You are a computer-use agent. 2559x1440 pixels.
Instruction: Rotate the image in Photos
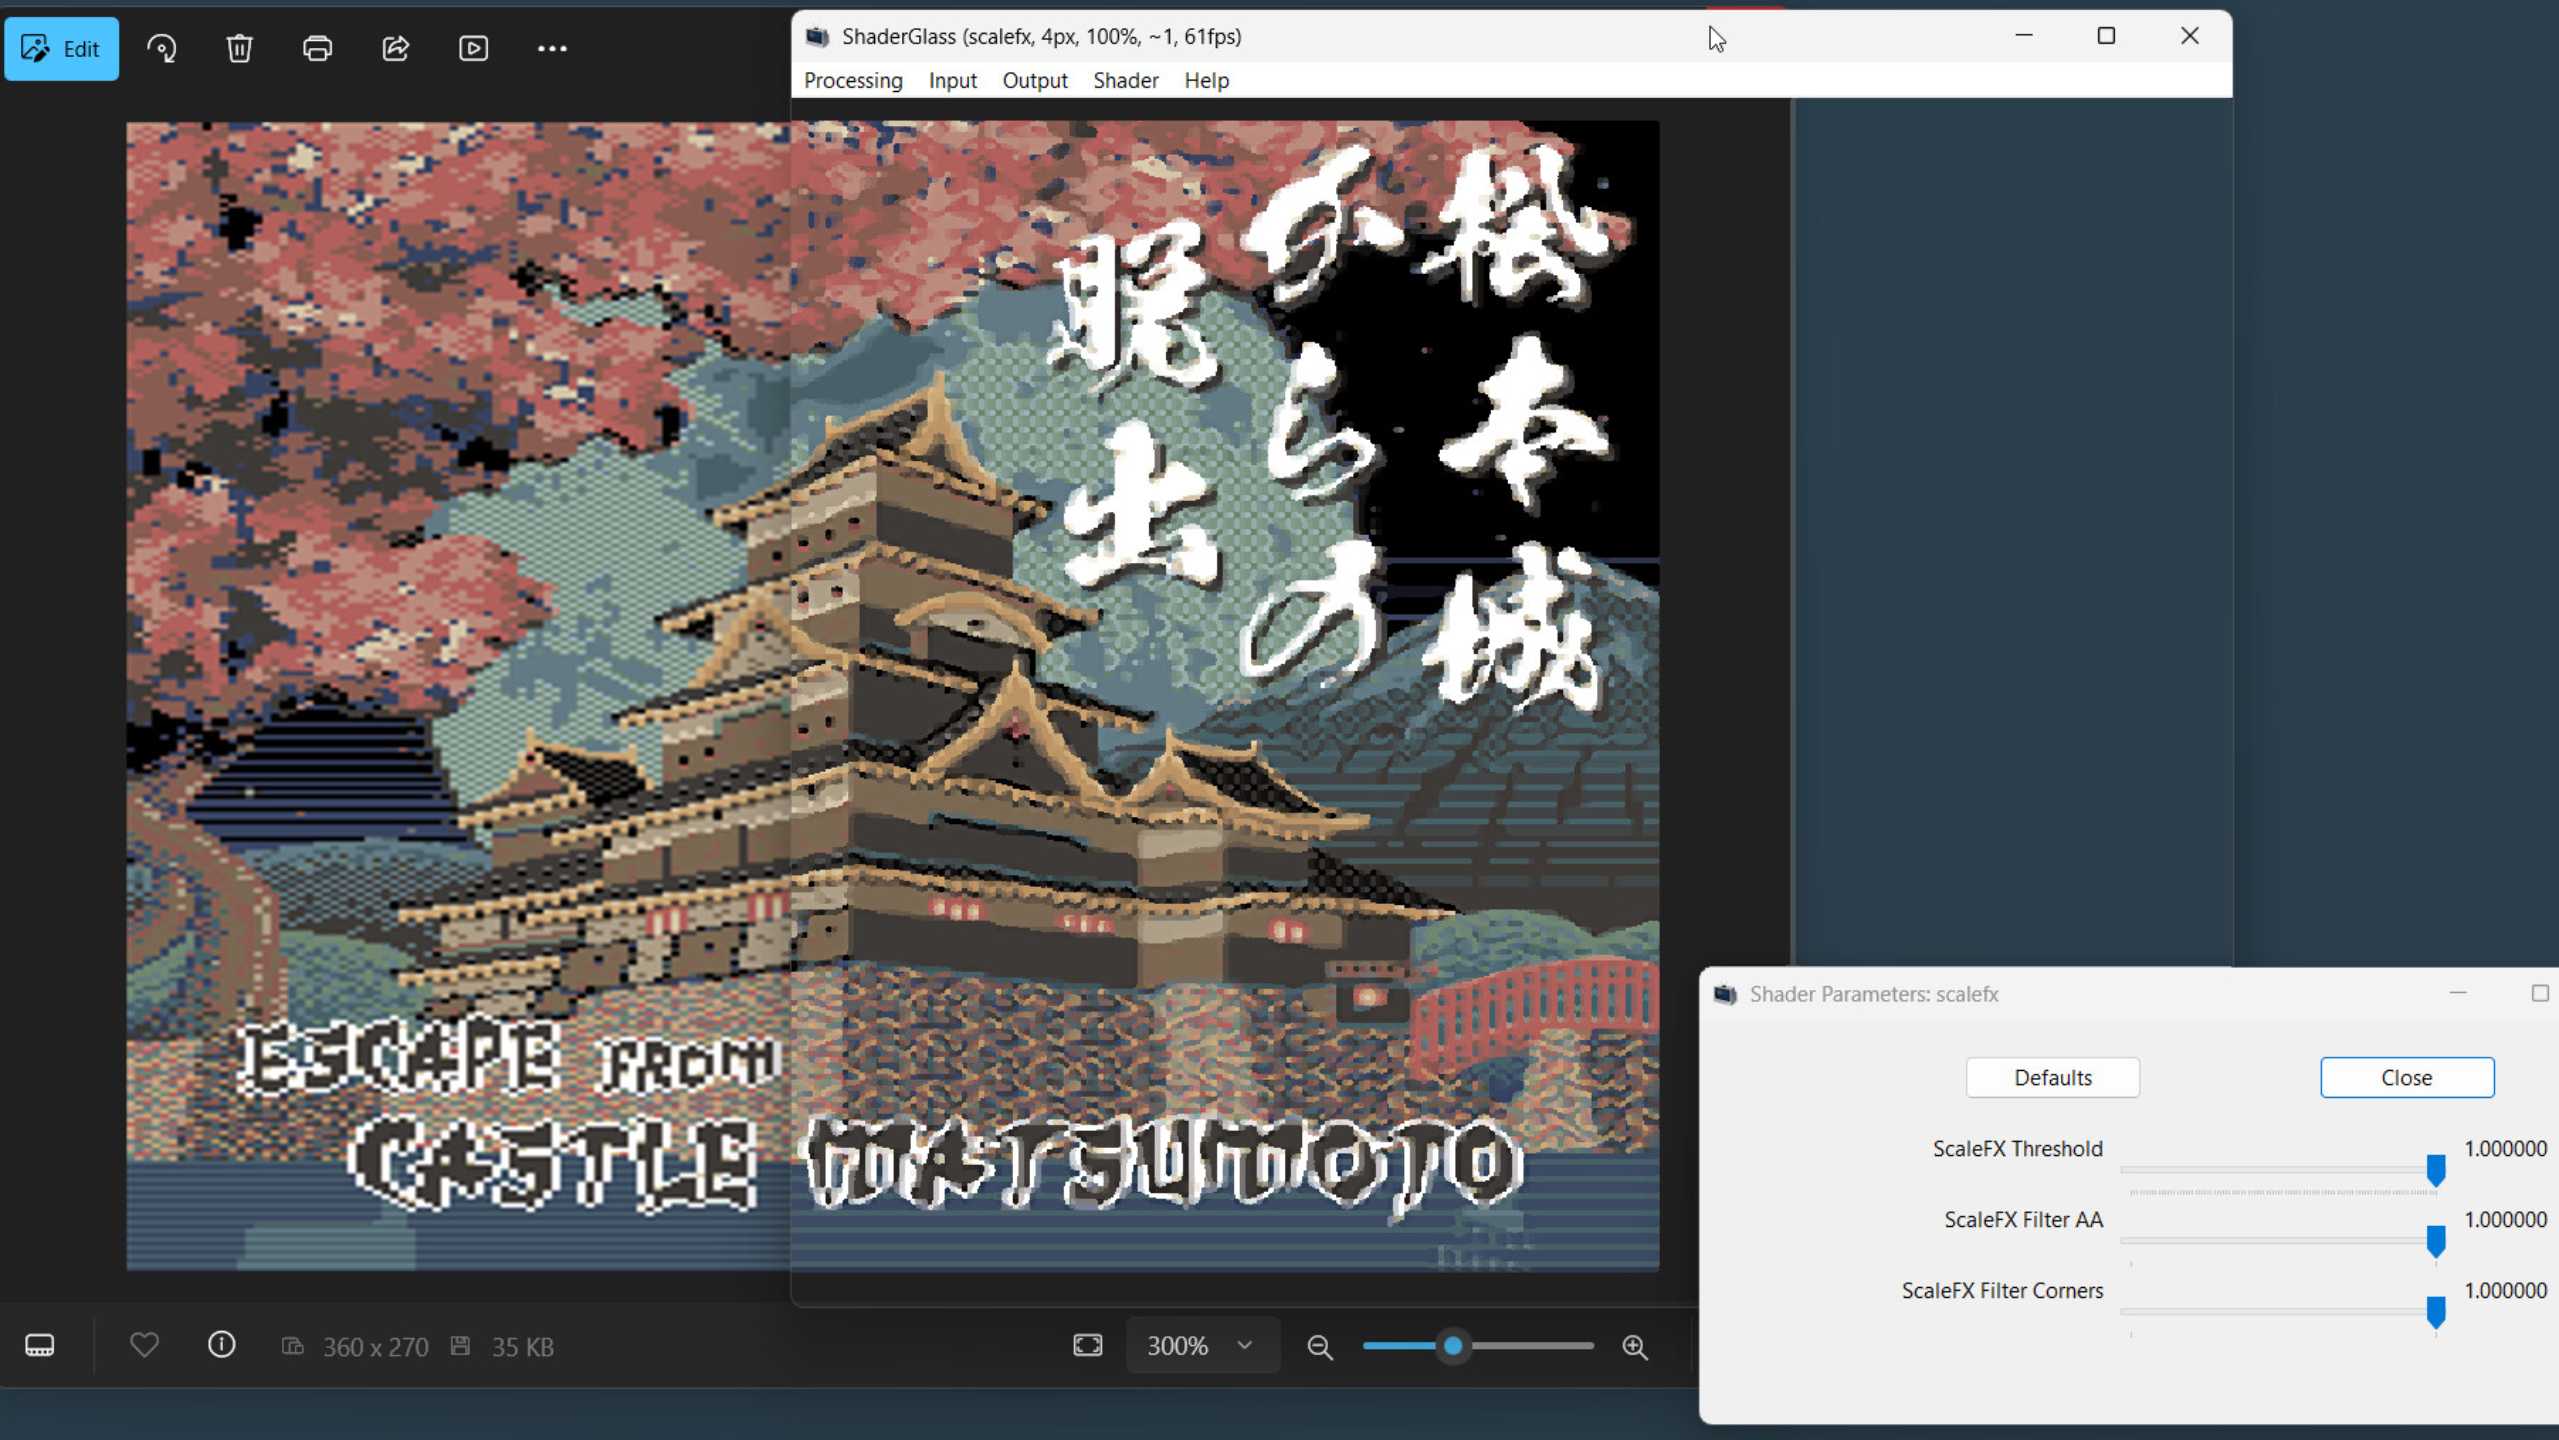click(x=161, y=48)
